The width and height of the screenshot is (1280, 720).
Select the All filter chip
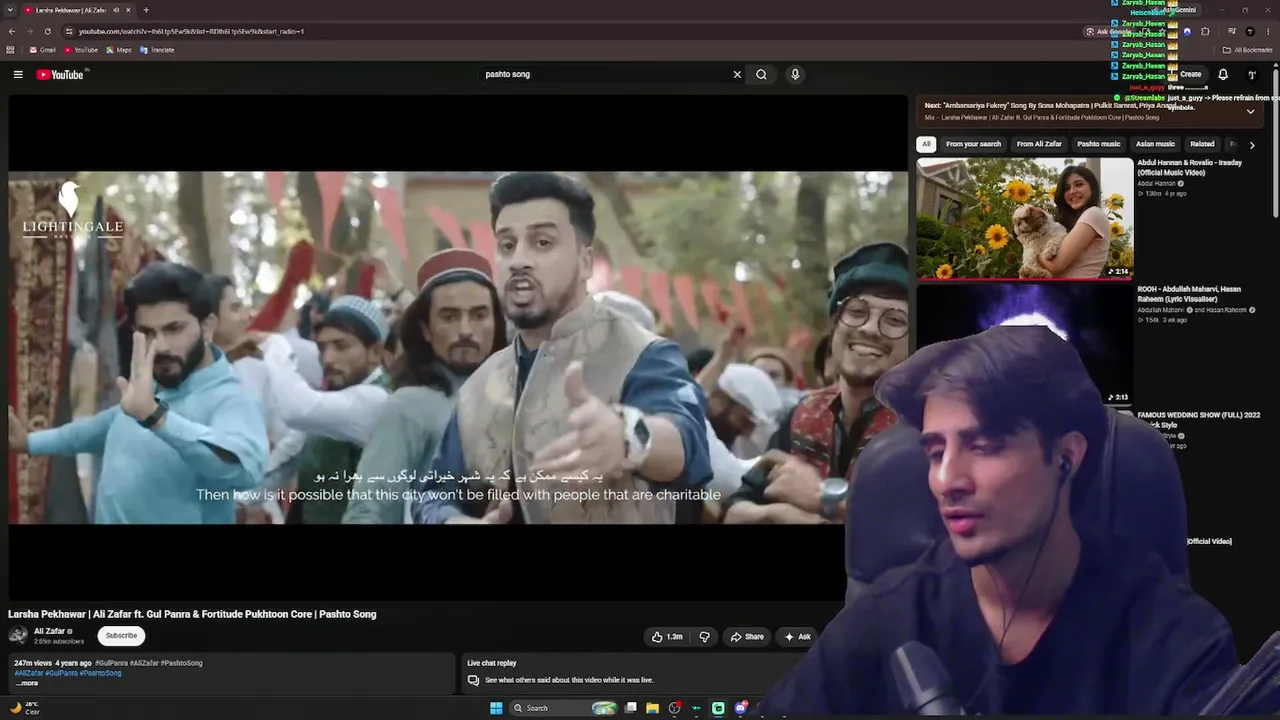coord(927,144)
